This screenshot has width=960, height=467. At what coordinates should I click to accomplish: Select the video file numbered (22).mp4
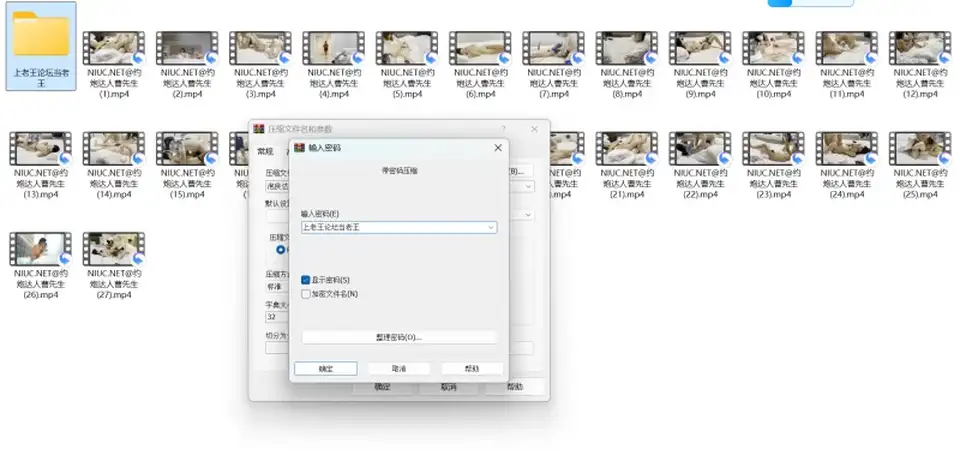click(700, 165)
